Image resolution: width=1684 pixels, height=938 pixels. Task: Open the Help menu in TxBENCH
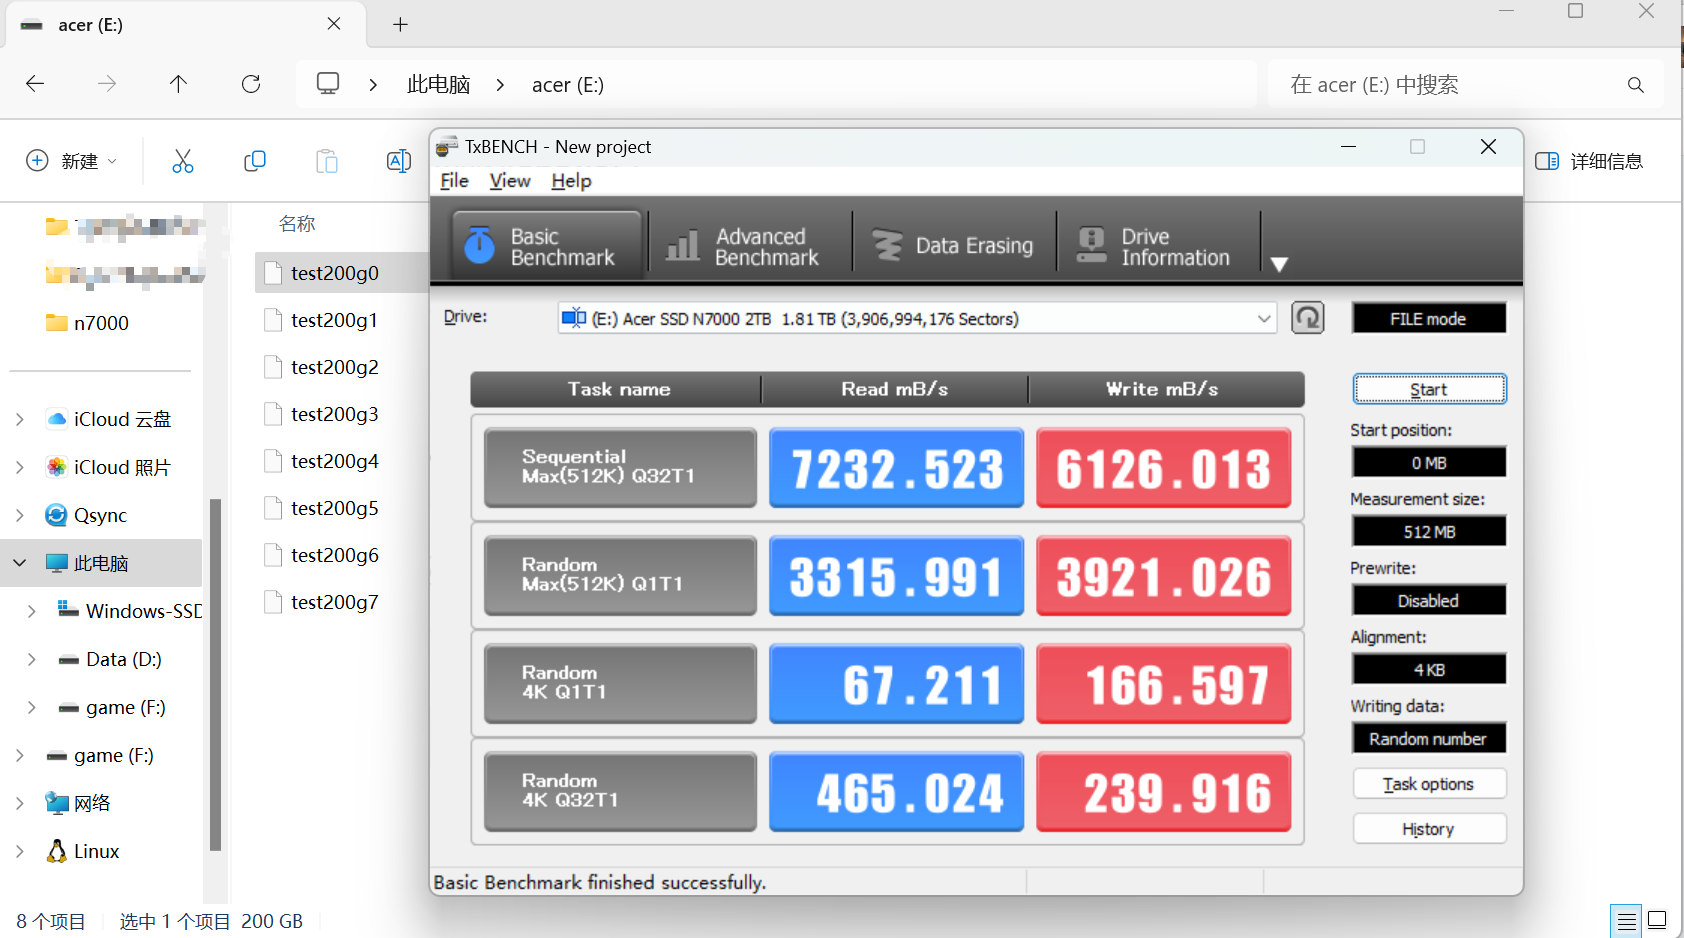click(571, 181)
